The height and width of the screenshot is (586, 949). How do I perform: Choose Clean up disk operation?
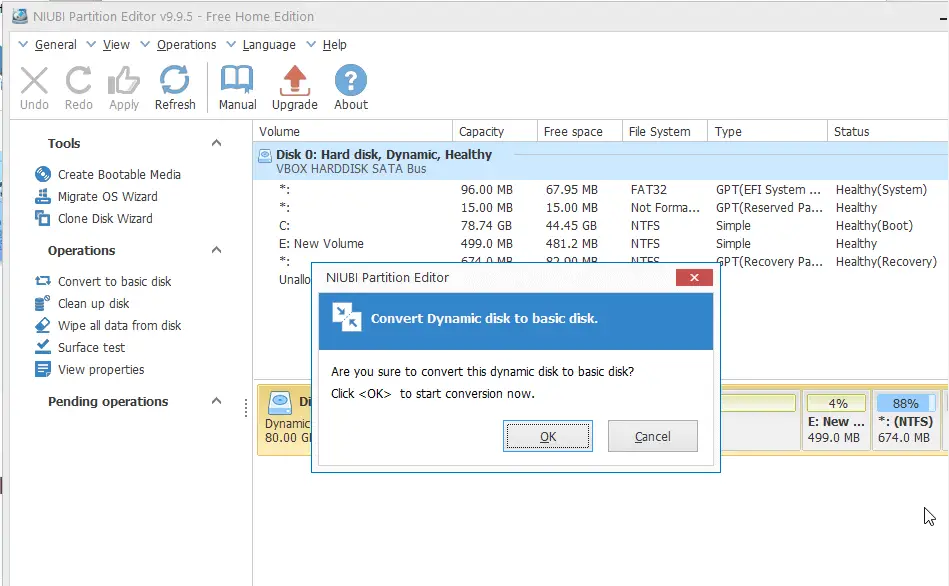[x=94, y=303]
